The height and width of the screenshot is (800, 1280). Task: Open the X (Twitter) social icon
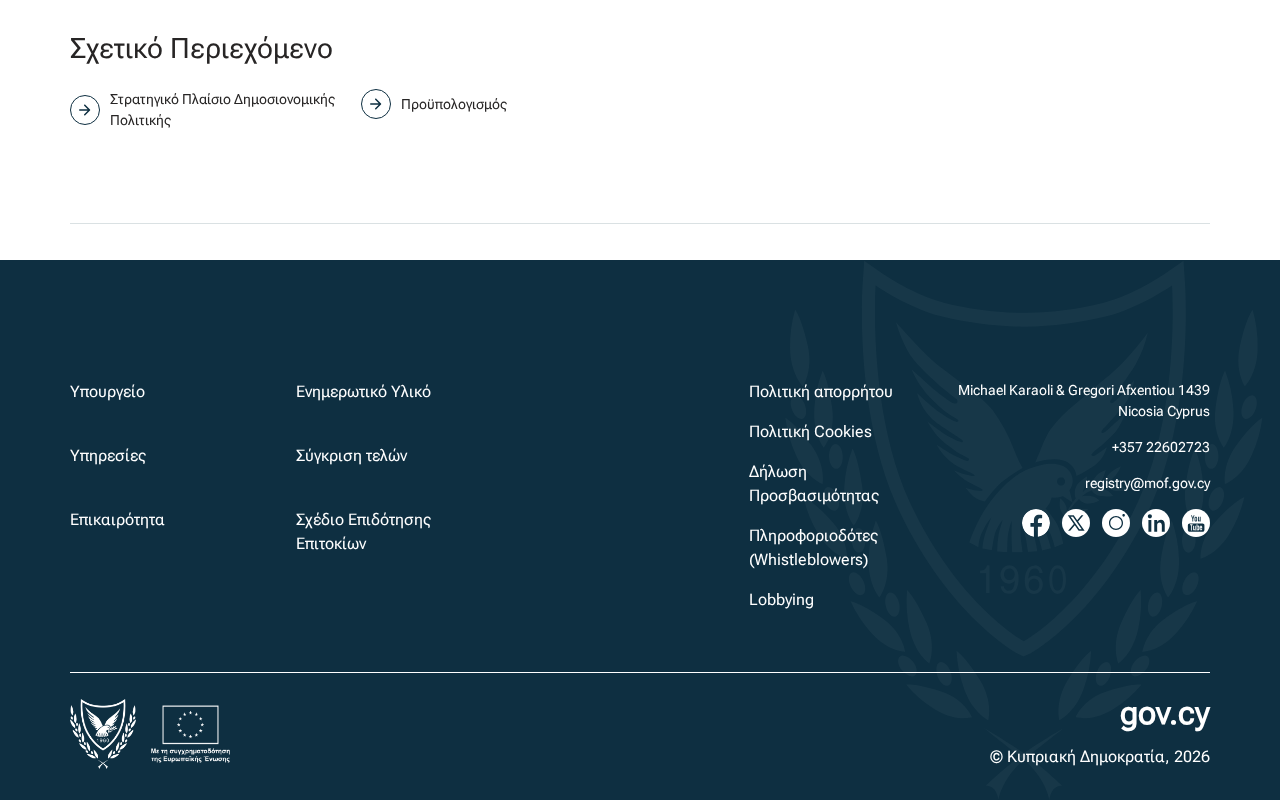pyautogui.click(x=1076, y=523)
